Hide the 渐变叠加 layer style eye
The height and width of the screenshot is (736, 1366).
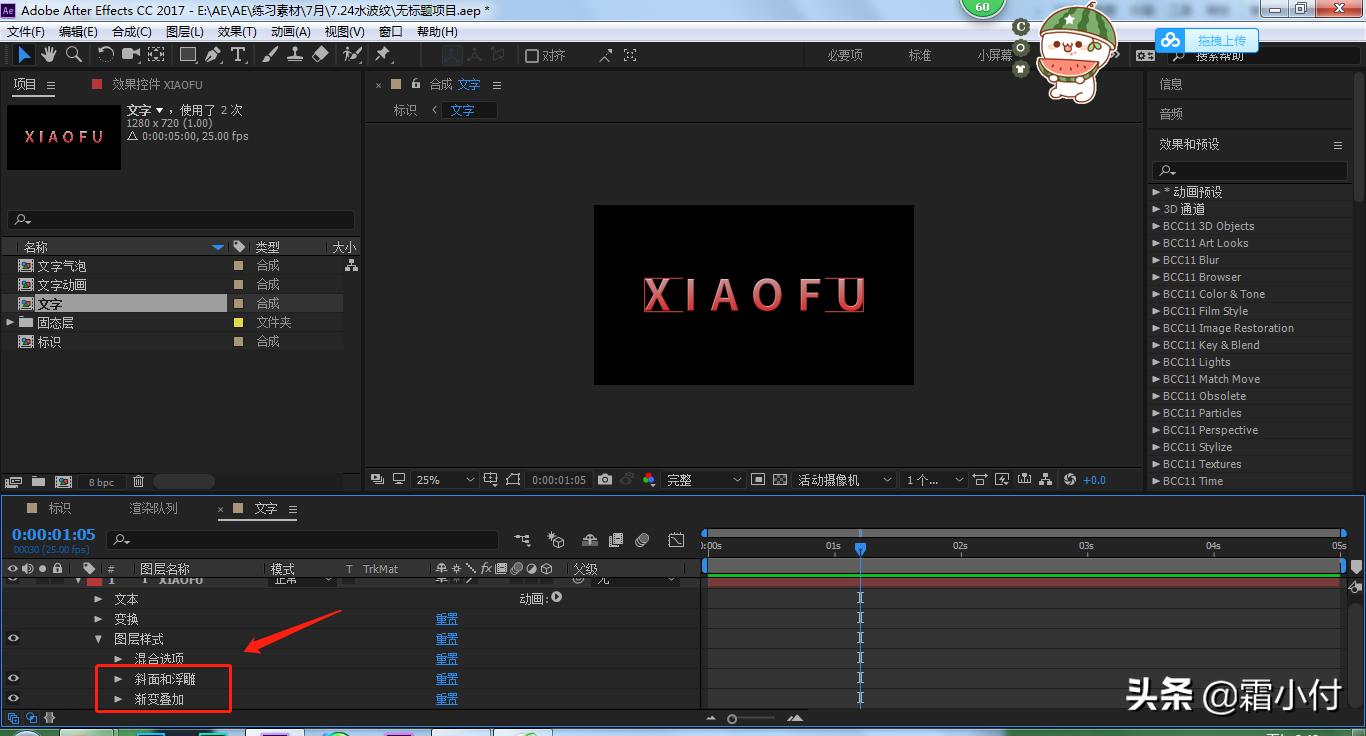pos(13,699)
